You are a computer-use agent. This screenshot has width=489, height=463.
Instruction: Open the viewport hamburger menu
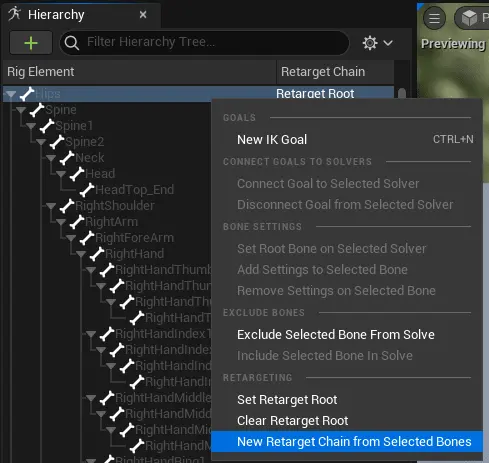[x=434, y=18]
